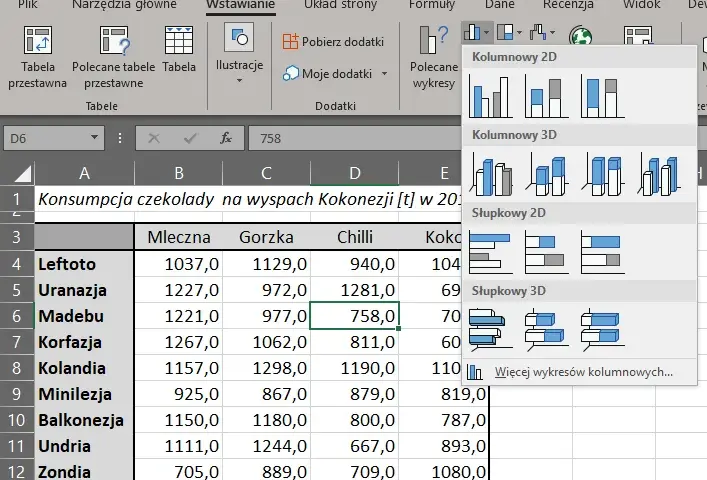Select column C header
This screenshot has height=480, width=707.
click(x=266, y=173)
